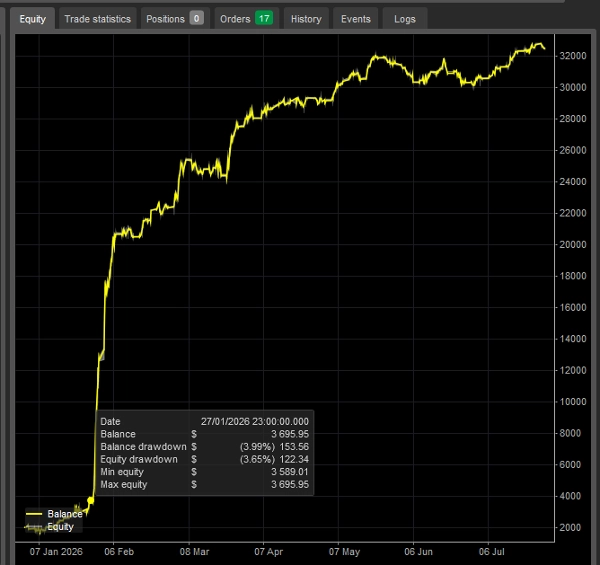Click the green 17 orders count badge

click(264, 18)
